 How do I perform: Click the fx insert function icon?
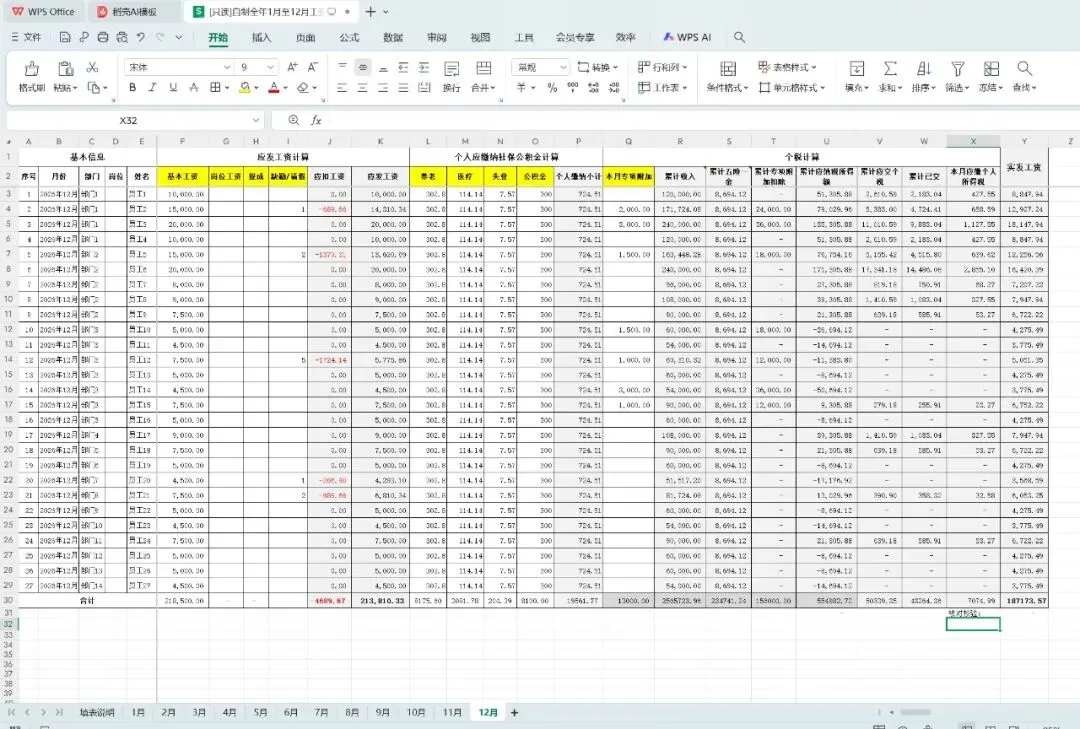coord(315,120)
